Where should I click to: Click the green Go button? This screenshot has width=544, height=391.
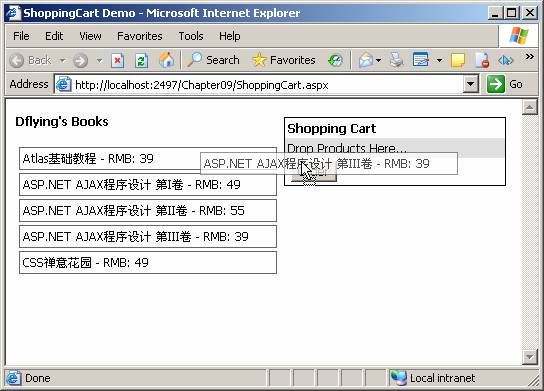click(505, 84)
